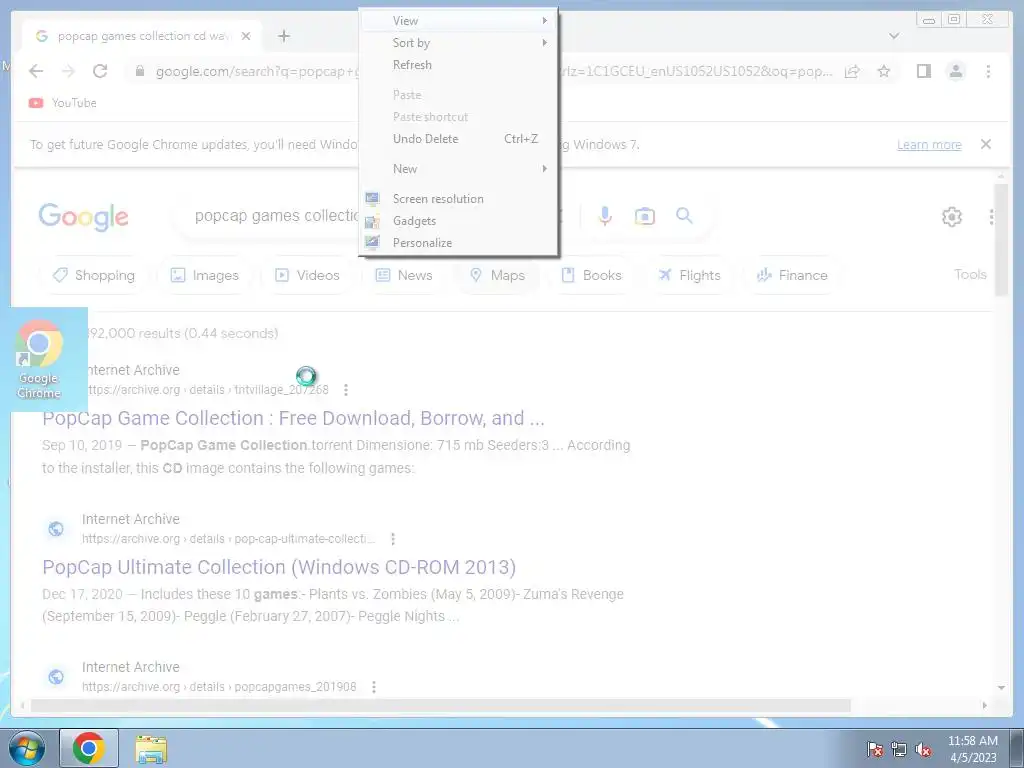
Task: Click Learn more about Chrome updates
Action: pyautogui.click(x=929, y=145)
